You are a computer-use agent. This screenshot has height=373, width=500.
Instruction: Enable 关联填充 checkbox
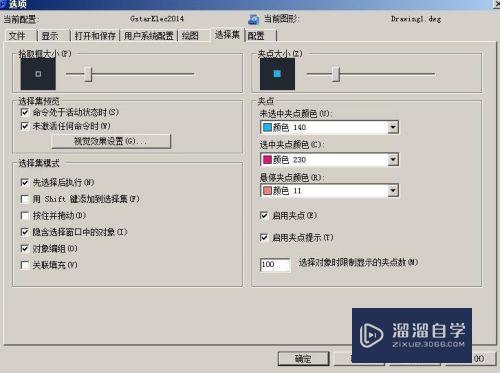click(25, 265)
